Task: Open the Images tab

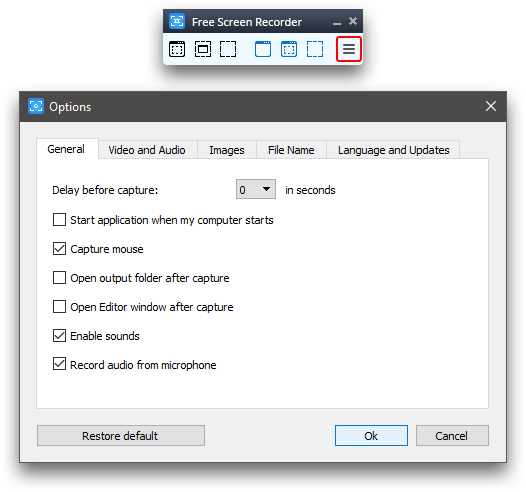Action: click(x=227, y=150)
